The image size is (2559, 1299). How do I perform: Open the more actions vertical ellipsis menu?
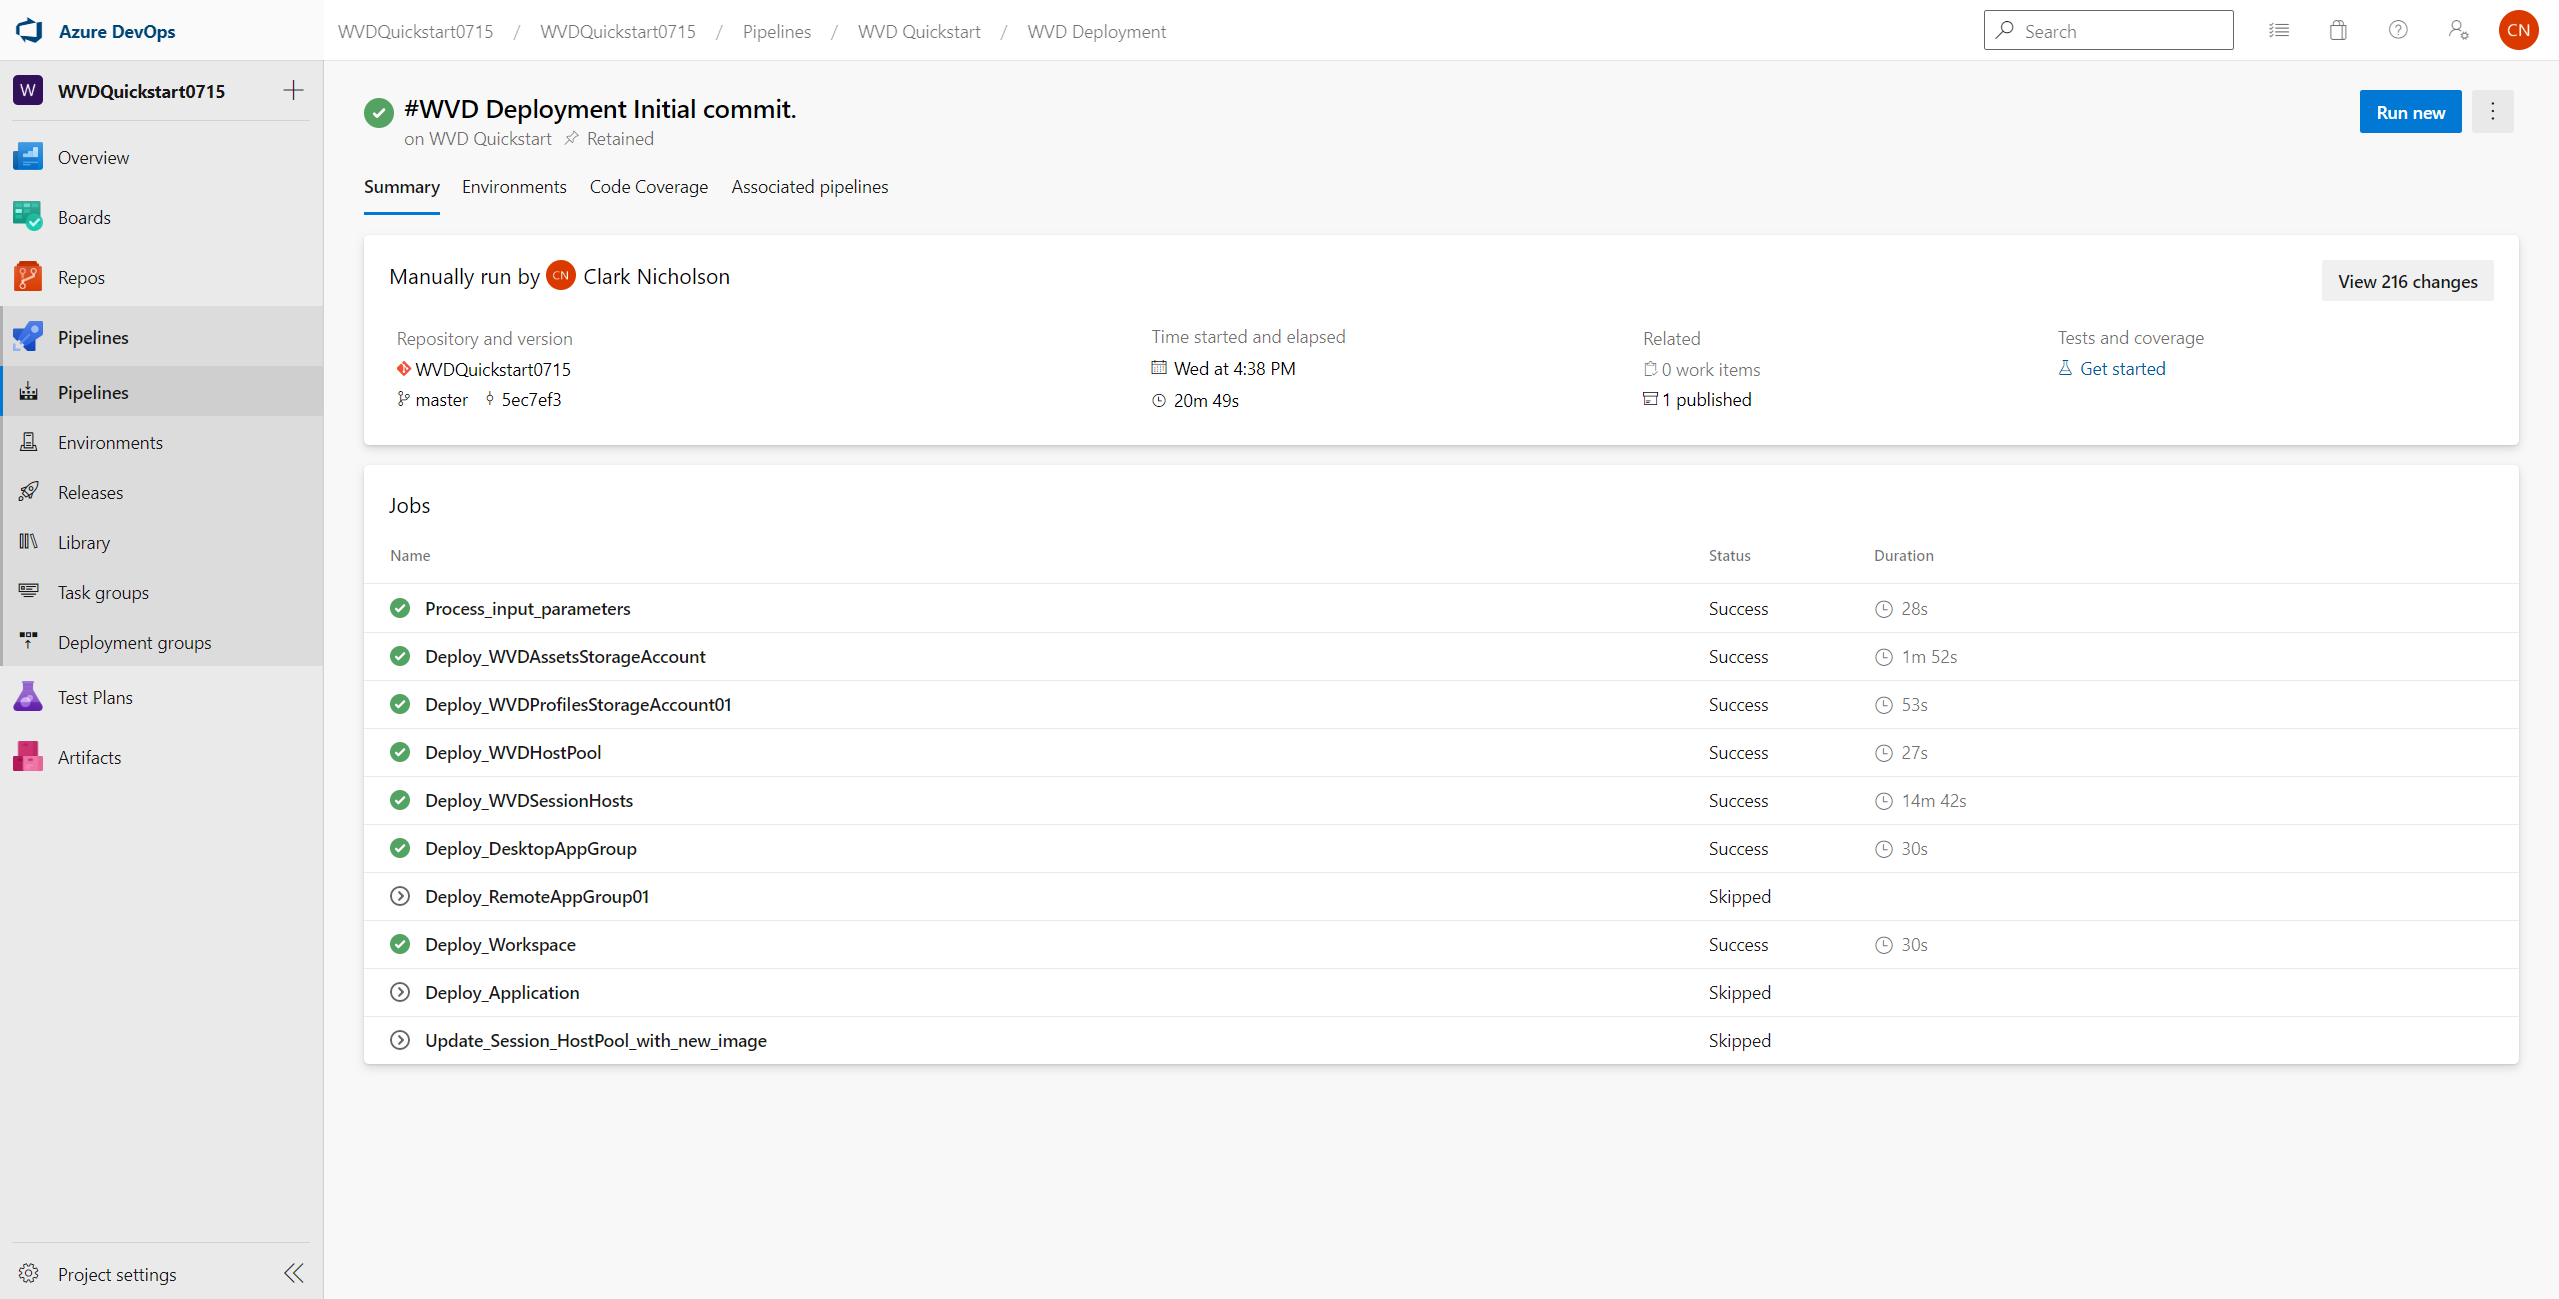(x=2492, y=112)
